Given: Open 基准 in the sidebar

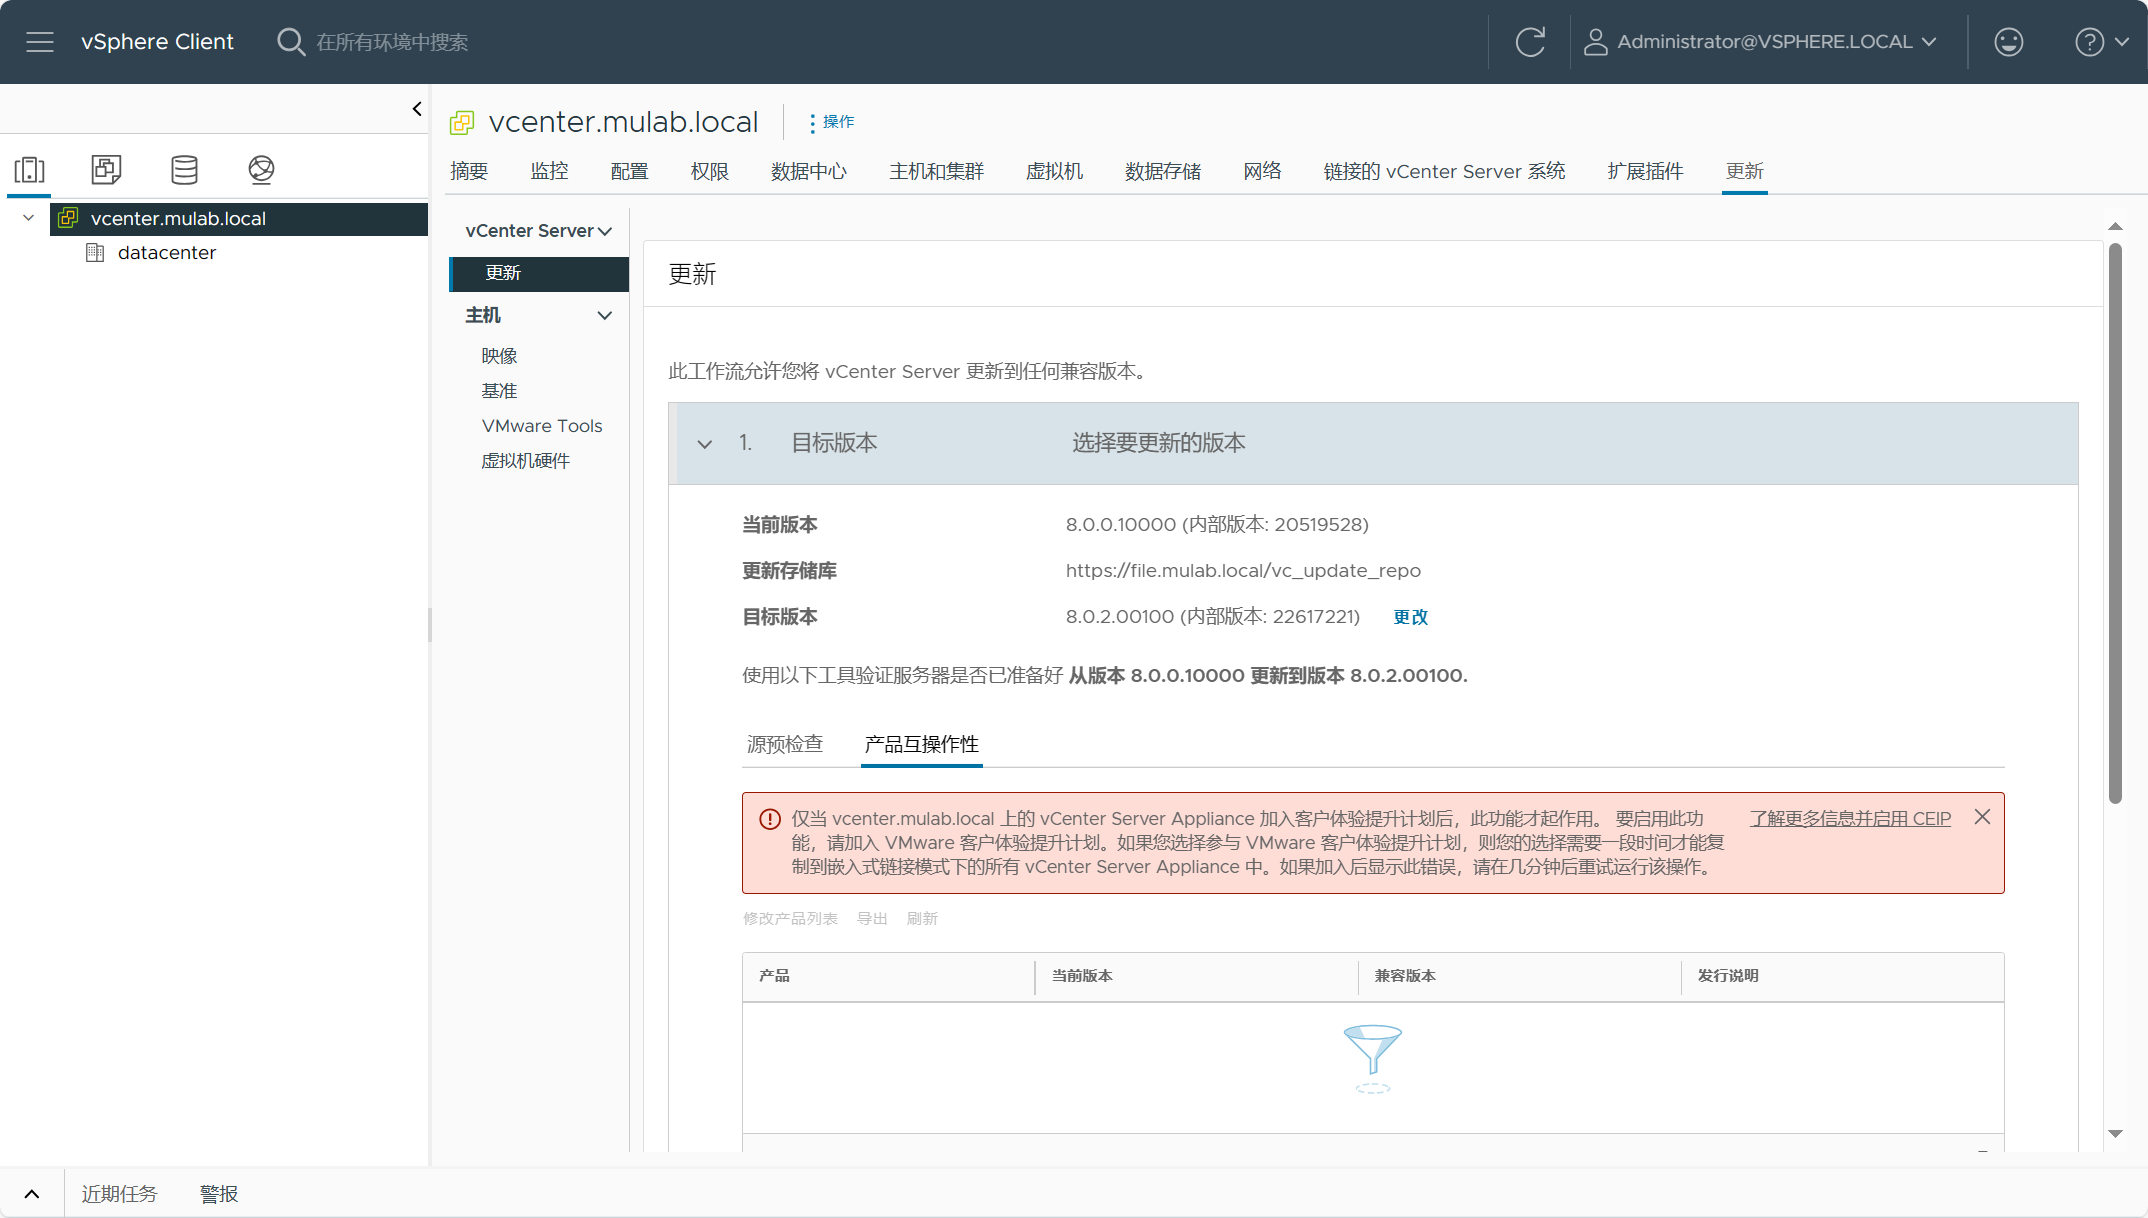Looking at the screenshot, I should (499, 391).
